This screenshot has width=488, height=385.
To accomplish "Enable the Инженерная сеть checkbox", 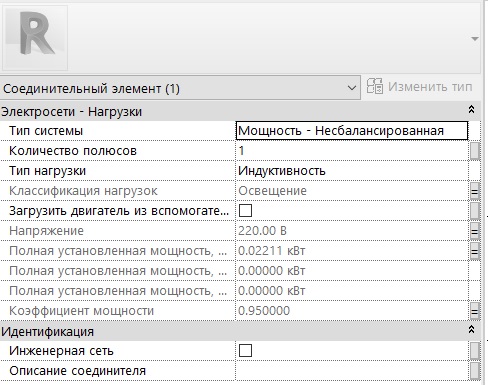I will click(x=245, y=350).
